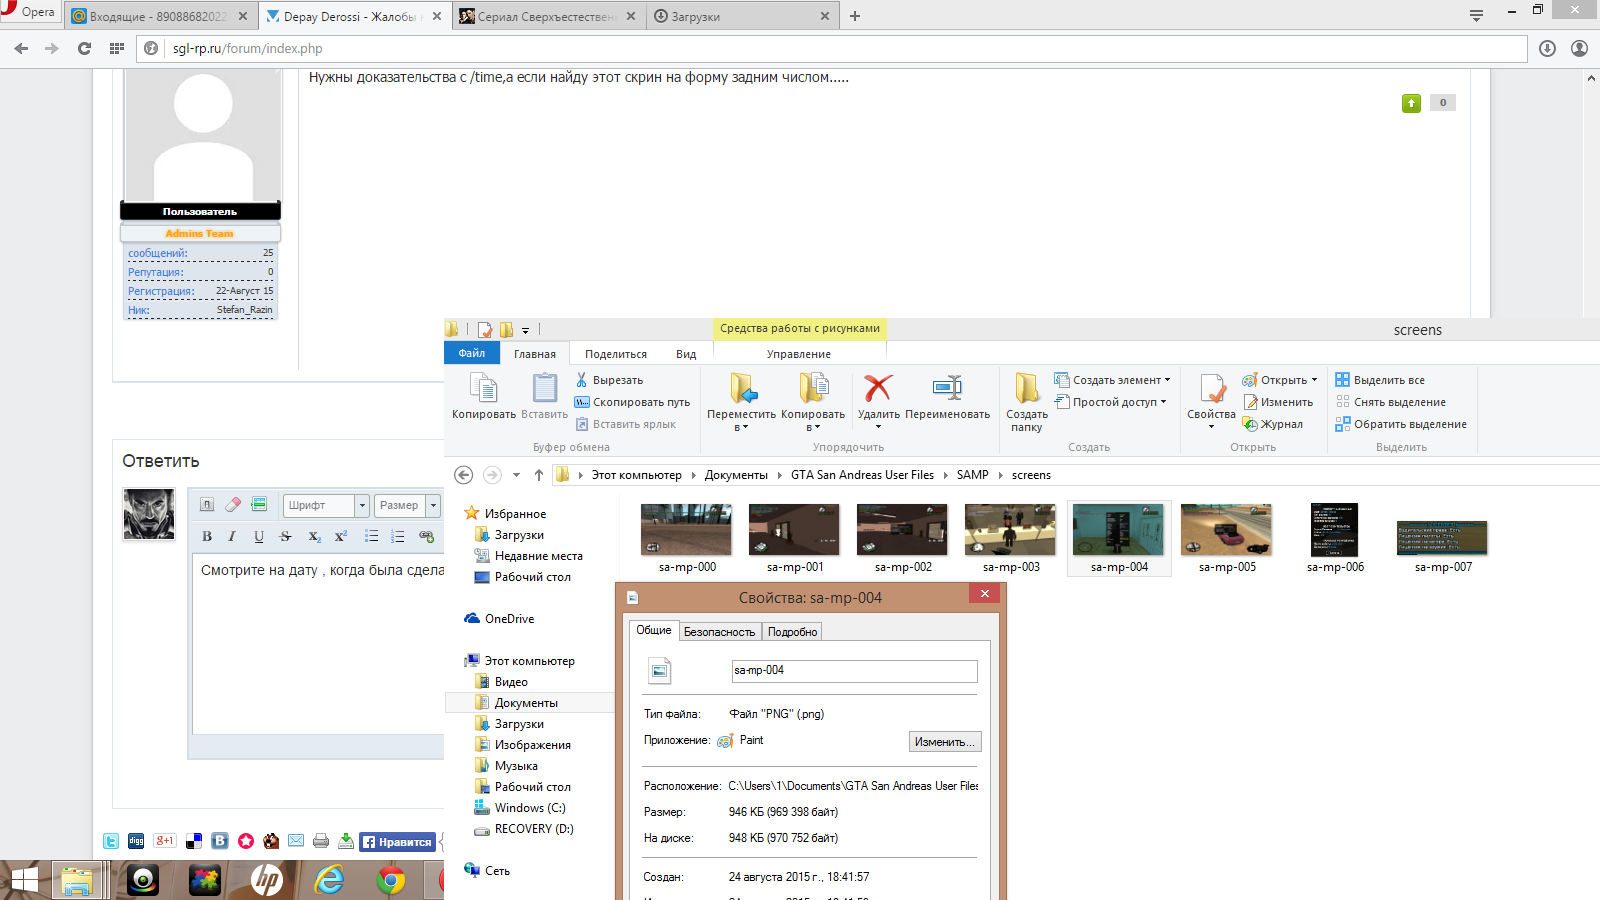Viewport: 1600px width, 900px height.
Task: Click the eraser remove-formatting icon in editor
Action: pos(233,505)
